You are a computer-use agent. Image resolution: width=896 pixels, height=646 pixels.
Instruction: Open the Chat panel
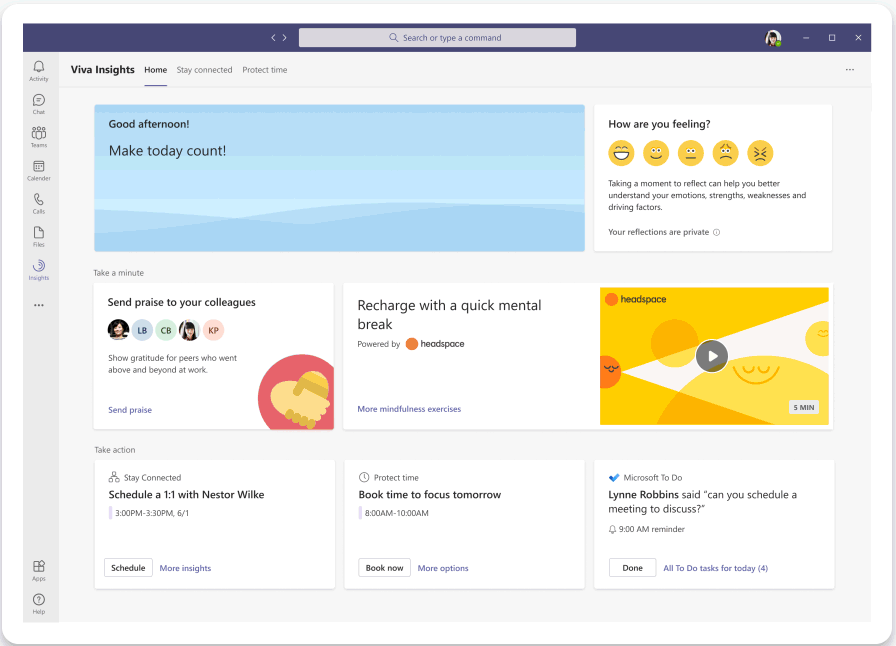(x=38, y=103)
